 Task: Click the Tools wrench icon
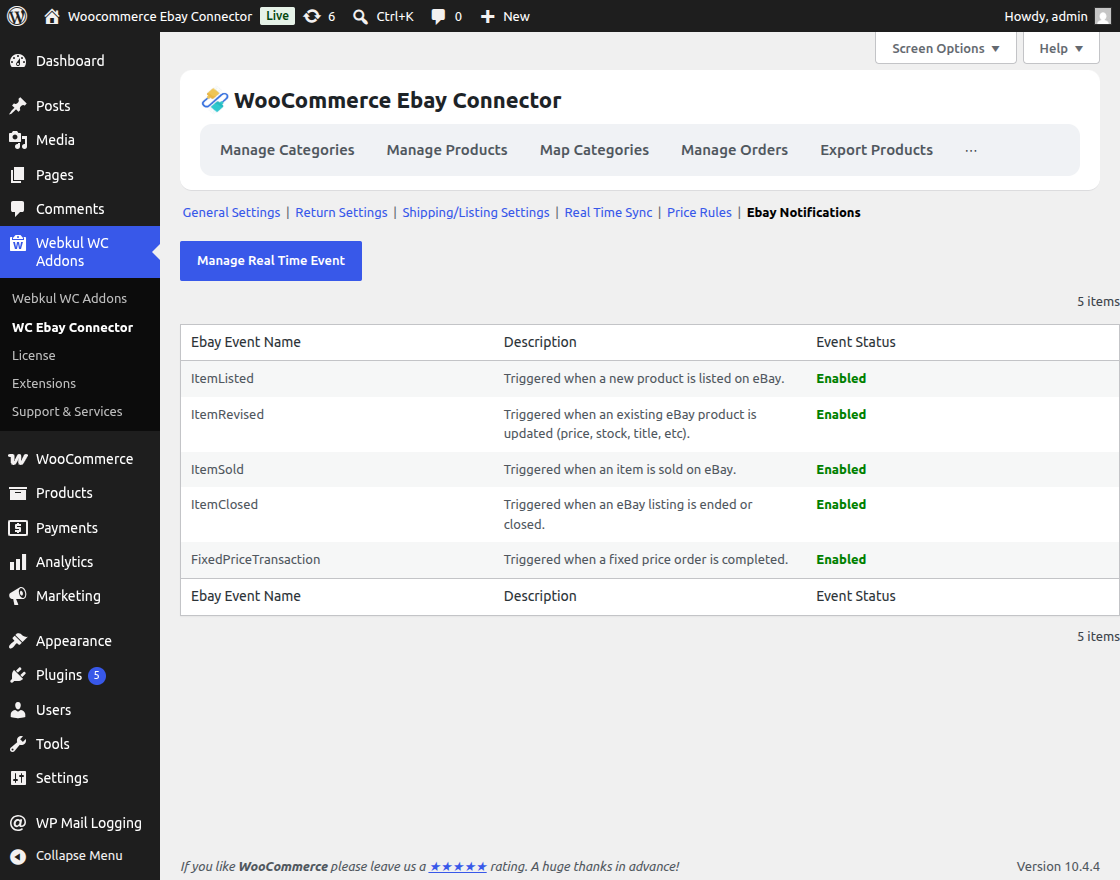click(18, 744)
